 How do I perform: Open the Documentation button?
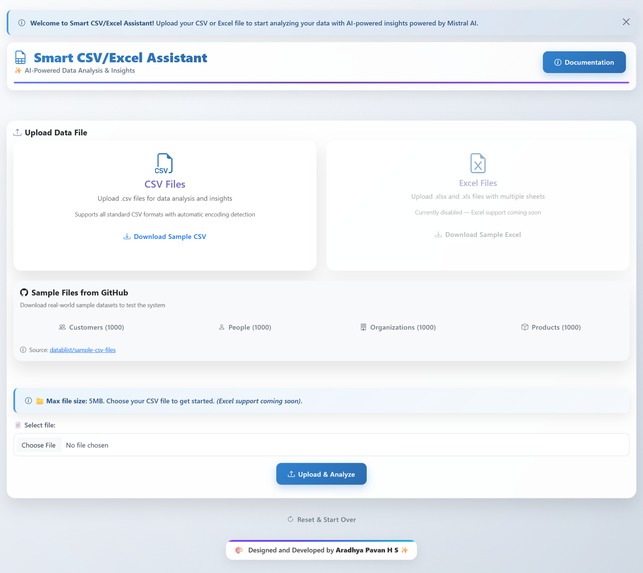pyautogui.click(x=584, y=62)
